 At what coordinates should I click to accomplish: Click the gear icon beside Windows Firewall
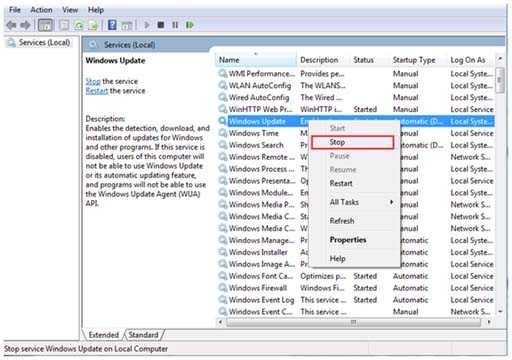coord(222,288)
